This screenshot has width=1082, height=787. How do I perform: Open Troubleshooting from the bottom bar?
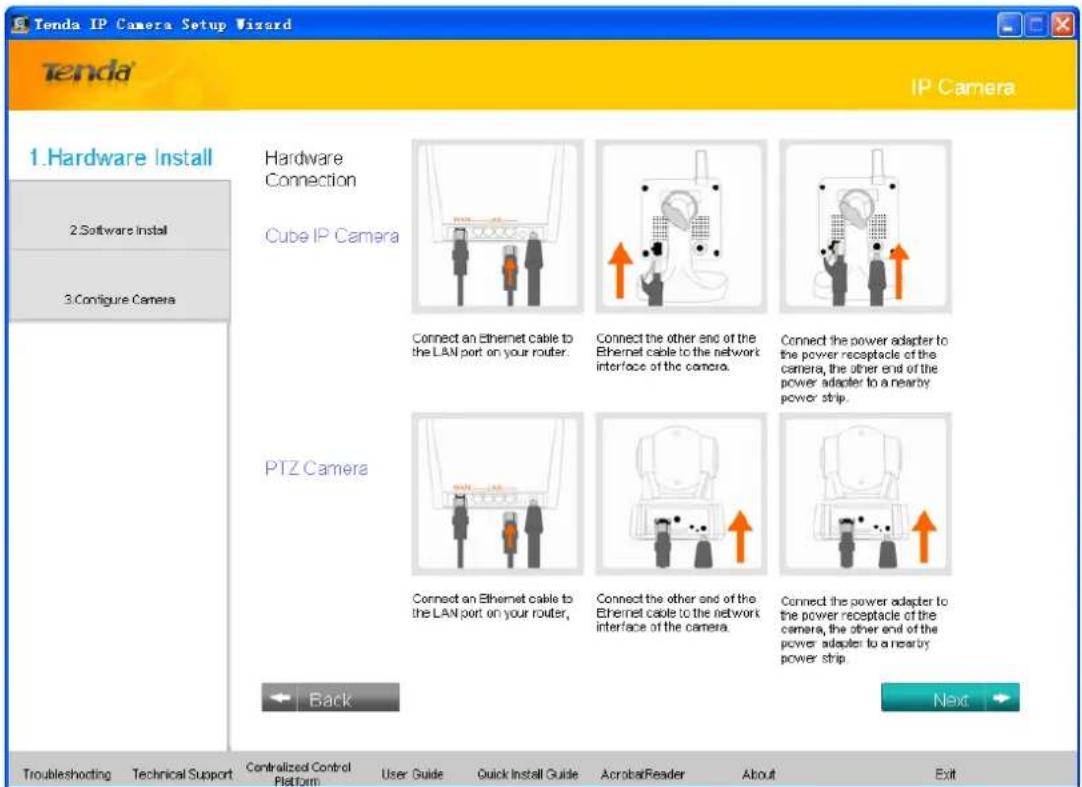click(67, 774)
